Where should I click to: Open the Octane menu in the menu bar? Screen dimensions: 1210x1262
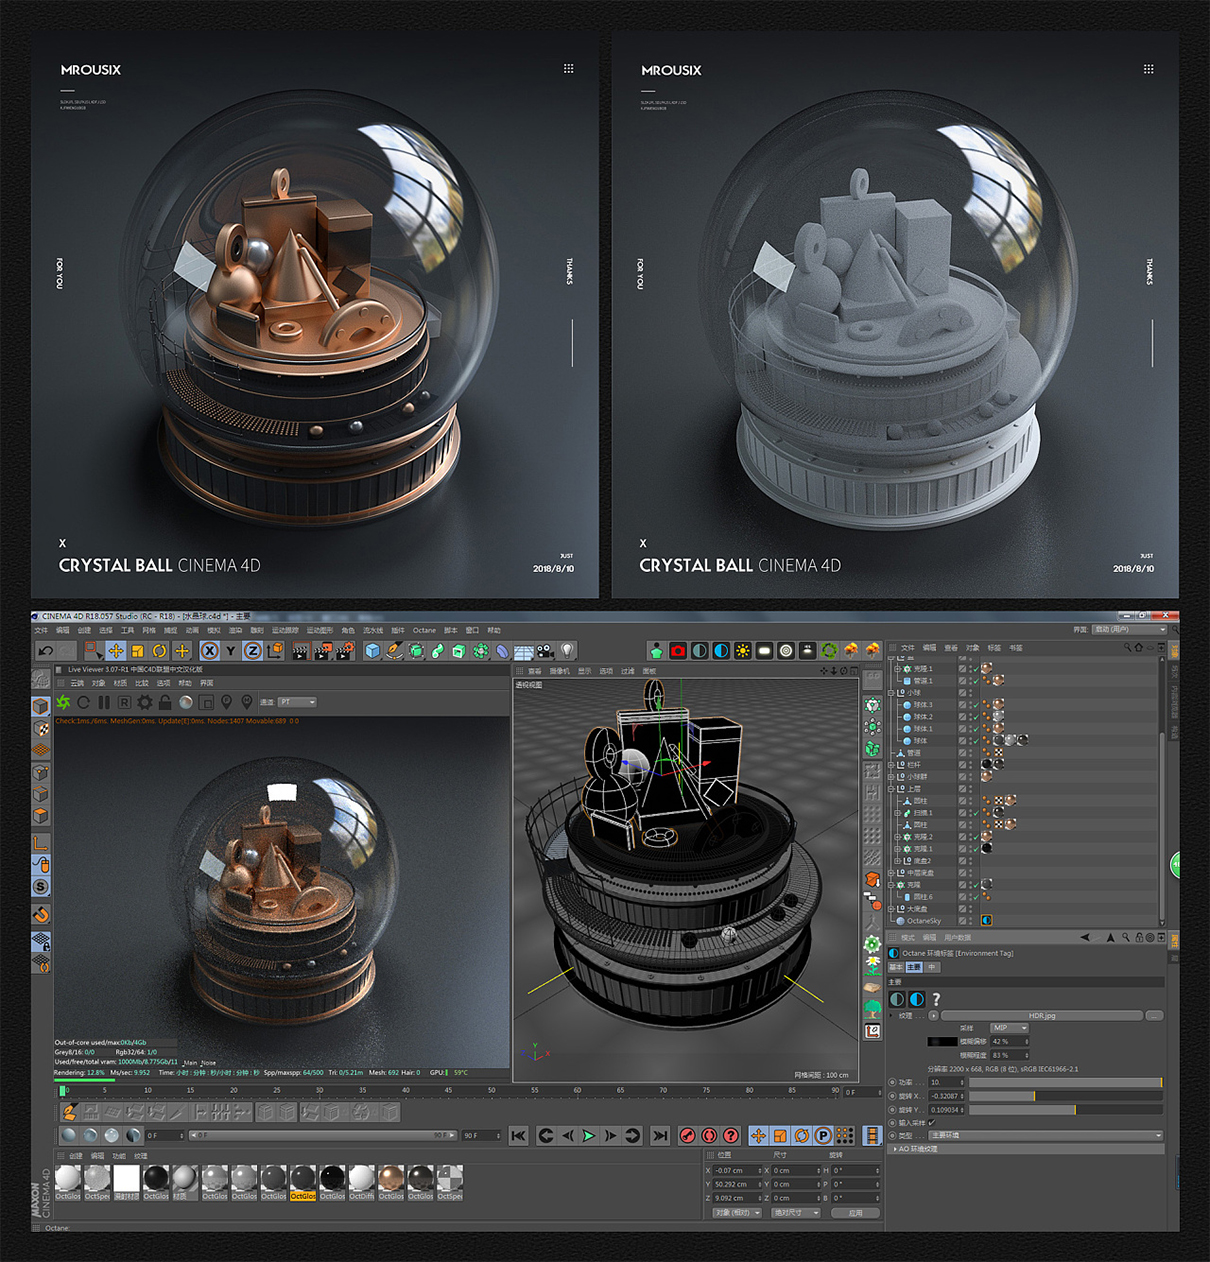point(425,630)
